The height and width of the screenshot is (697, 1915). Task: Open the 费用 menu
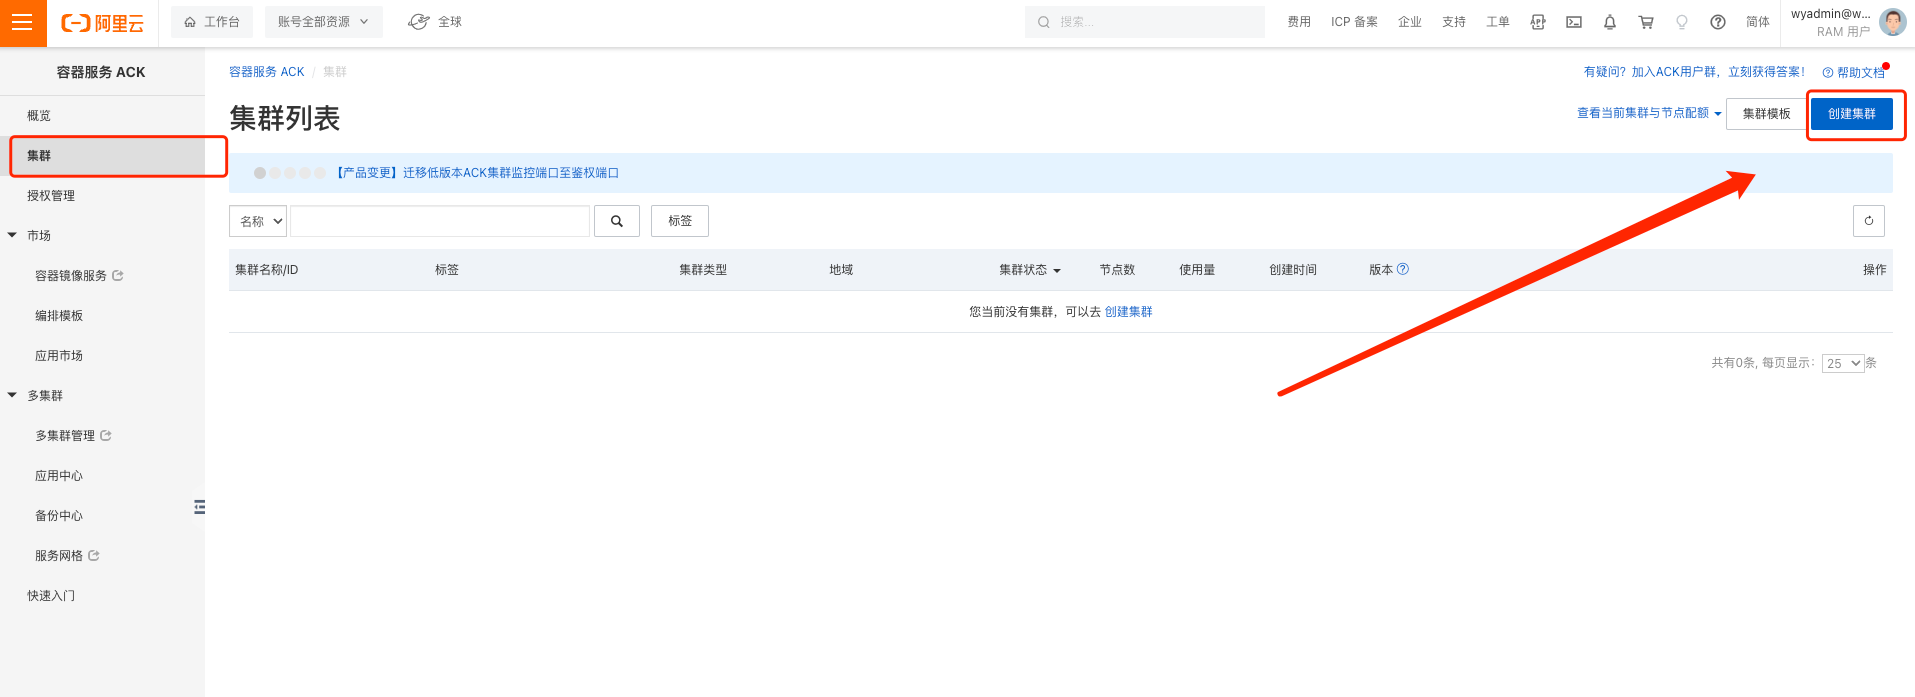click(x=1299, y=22)
